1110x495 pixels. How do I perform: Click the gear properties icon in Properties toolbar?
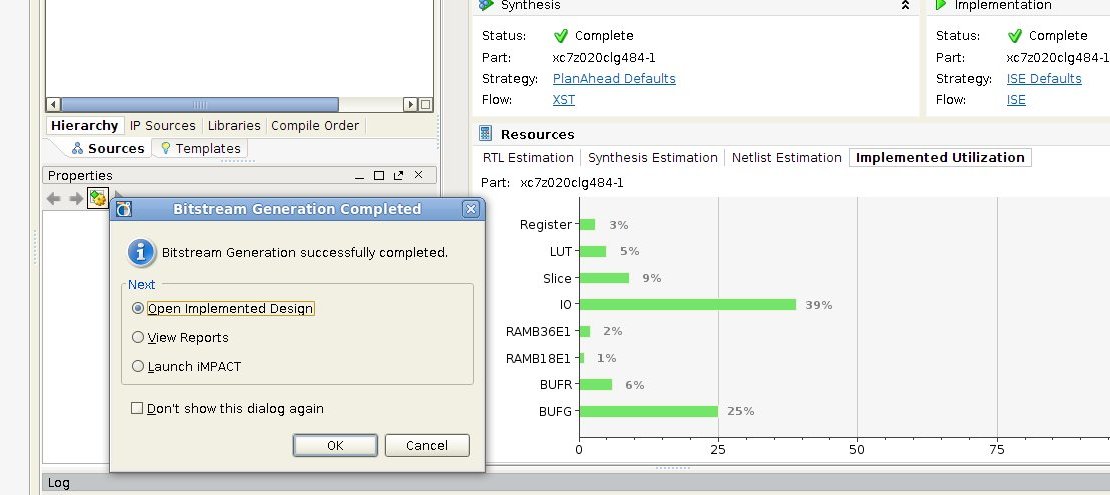pos(98,198)
